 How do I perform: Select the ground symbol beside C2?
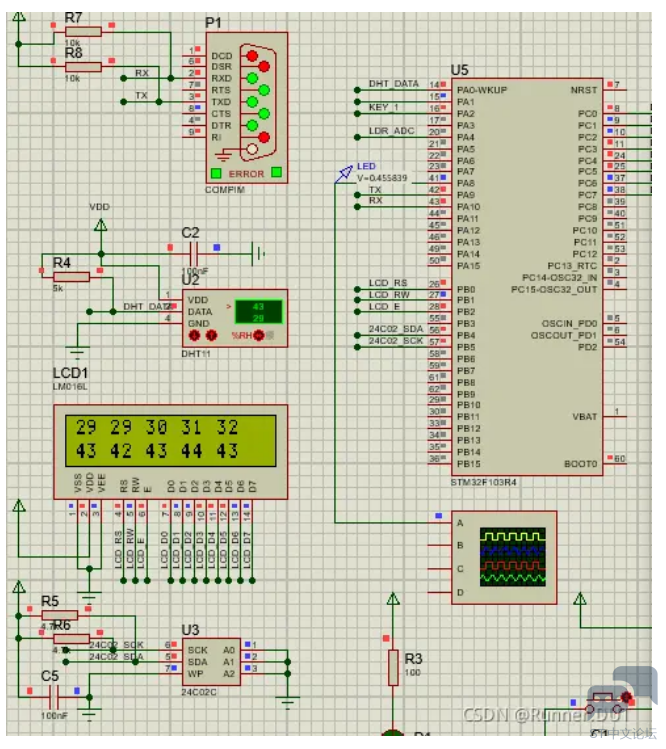[258, 254]
